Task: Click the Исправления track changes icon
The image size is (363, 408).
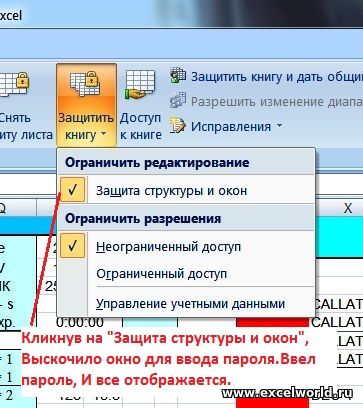Action: (x=178, y=126)
